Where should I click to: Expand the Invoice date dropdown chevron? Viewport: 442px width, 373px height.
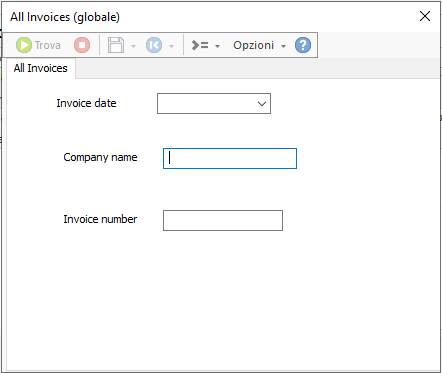(x=262, y=104)
